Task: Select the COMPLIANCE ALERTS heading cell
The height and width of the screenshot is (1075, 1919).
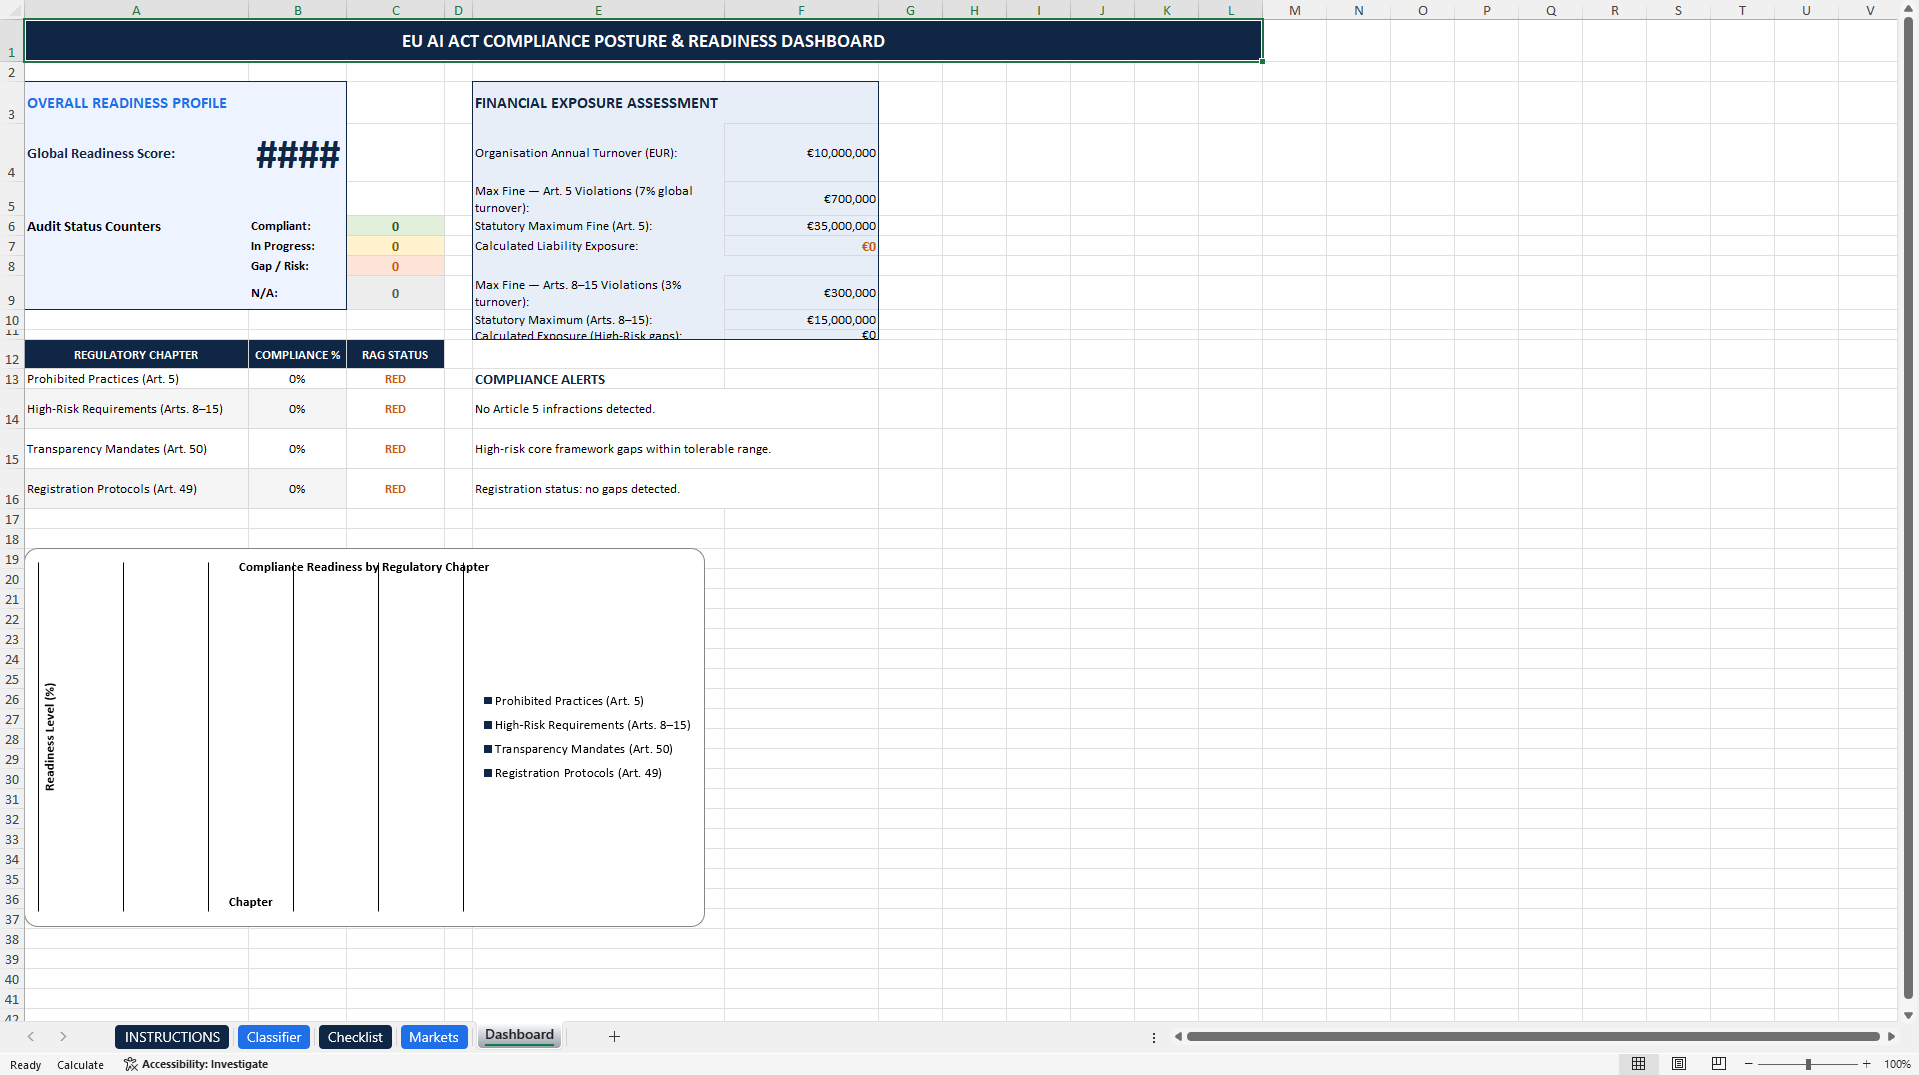Action: [598, 379]
